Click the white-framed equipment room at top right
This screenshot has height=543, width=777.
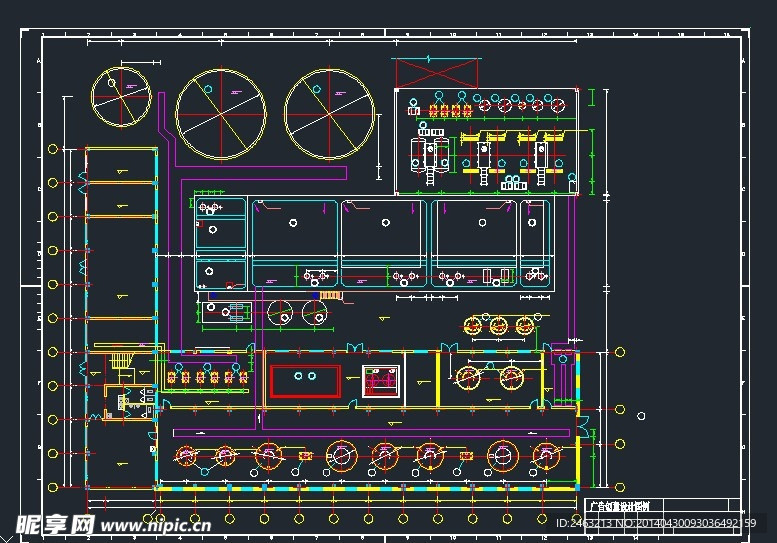point(486,140)
